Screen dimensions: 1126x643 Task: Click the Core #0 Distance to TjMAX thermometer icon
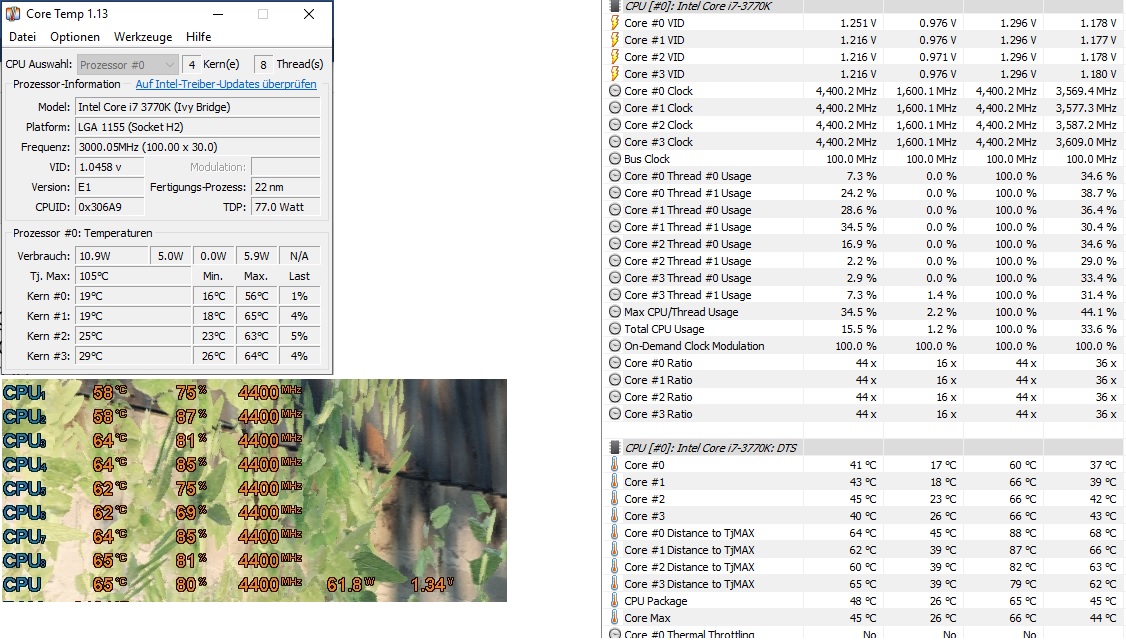[615, 533]
